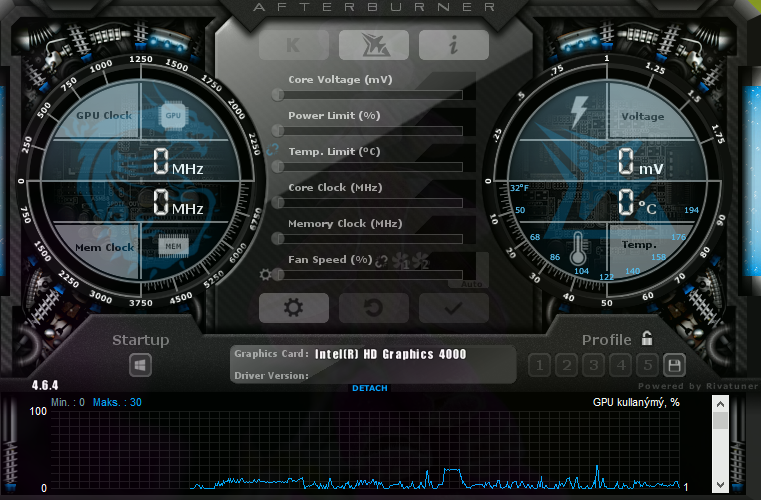Select profile slot 5

647,366
